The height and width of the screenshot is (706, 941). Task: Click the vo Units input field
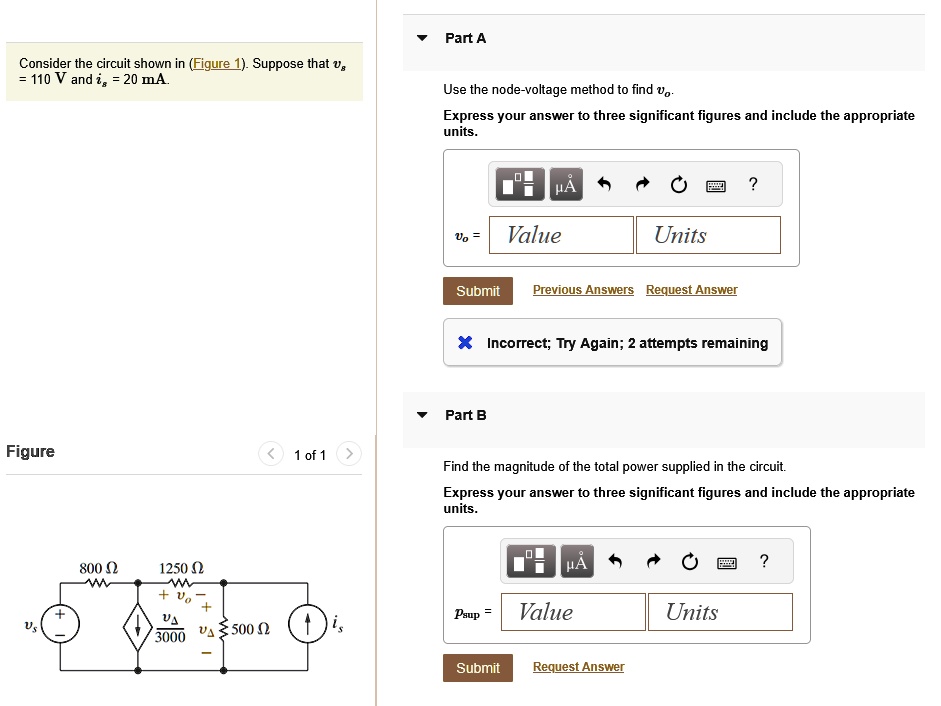click(x=708, y=235)
